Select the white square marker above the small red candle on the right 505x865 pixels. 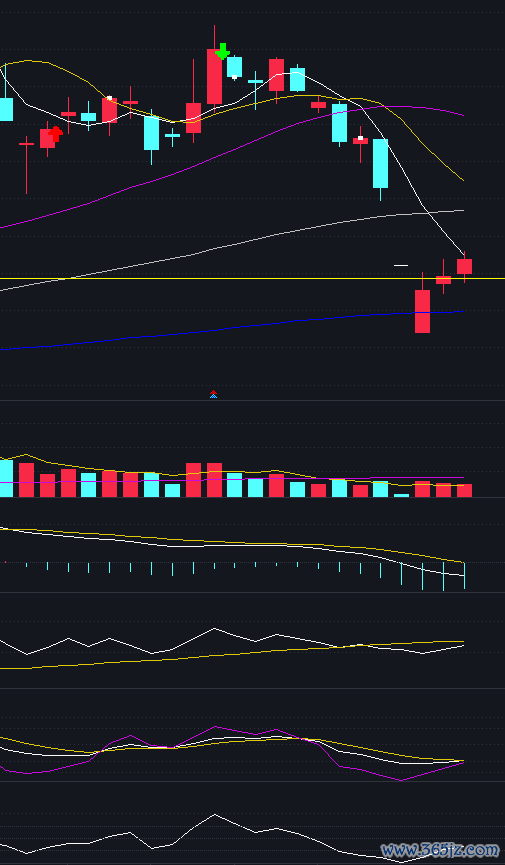[x=360, y=137]
